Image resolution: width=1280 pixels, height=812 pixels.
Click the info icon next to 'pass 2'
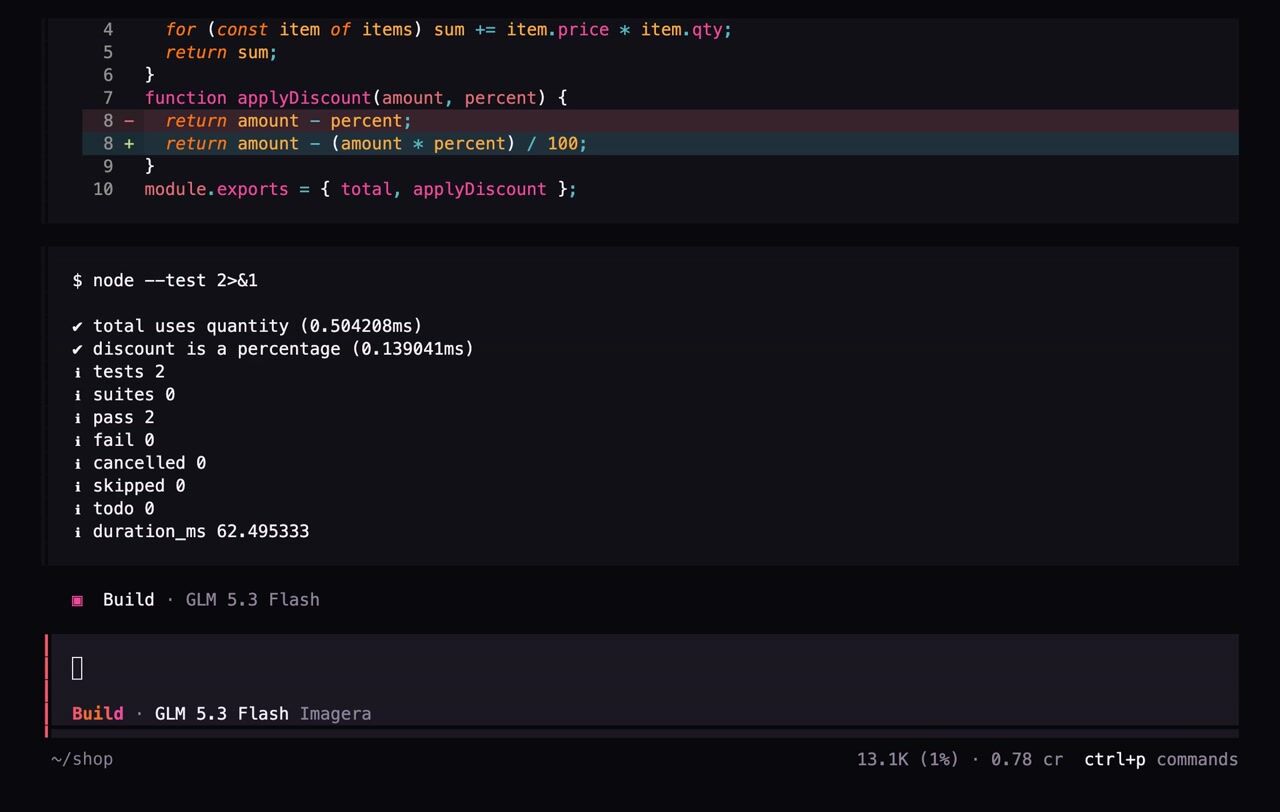(77, 418)
